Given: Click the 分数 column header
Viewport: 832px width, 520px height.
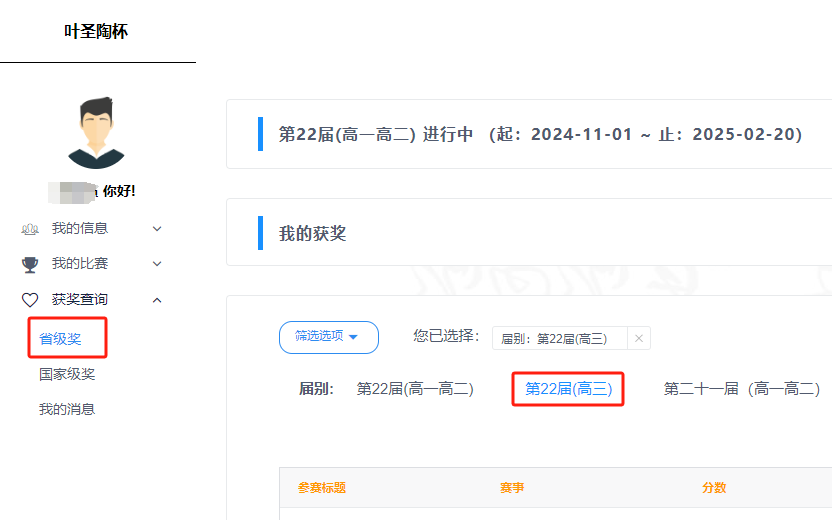Looking at the screenshot, I should point(714,488).
